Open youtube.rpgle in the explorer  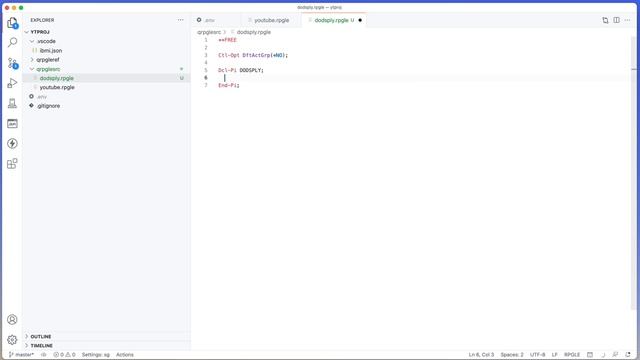pyautogui.click(x=57, y=87)
